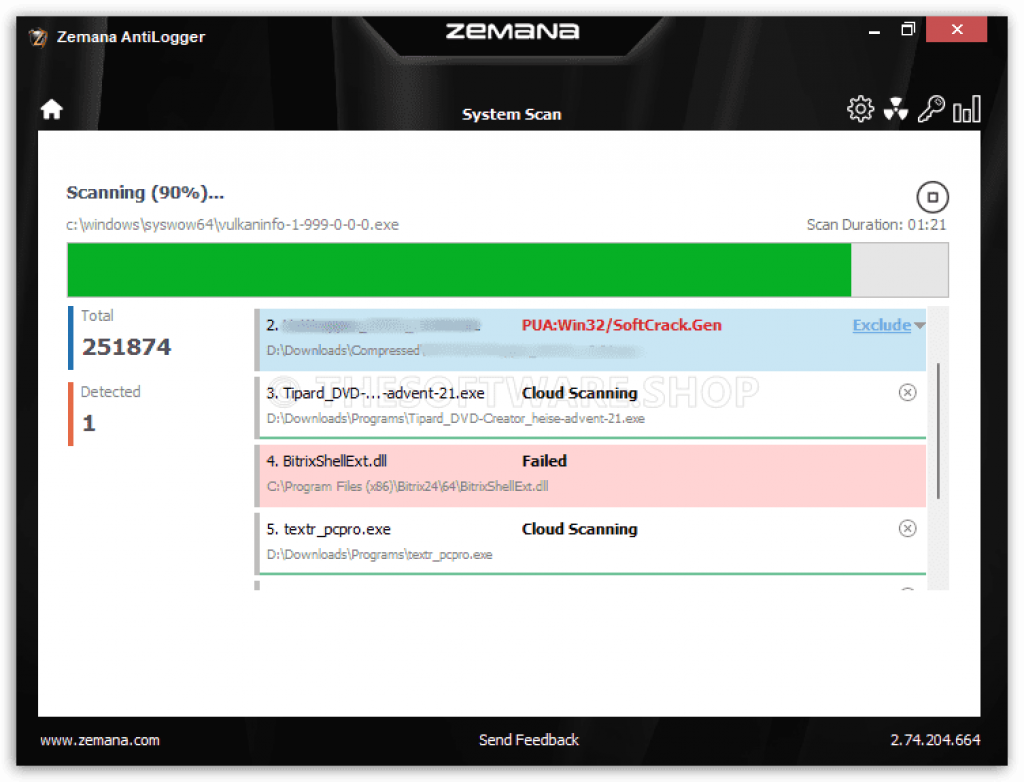Stop the running system scan
This screenshot has width=1024, height=782.
click(x=932, y=197)
